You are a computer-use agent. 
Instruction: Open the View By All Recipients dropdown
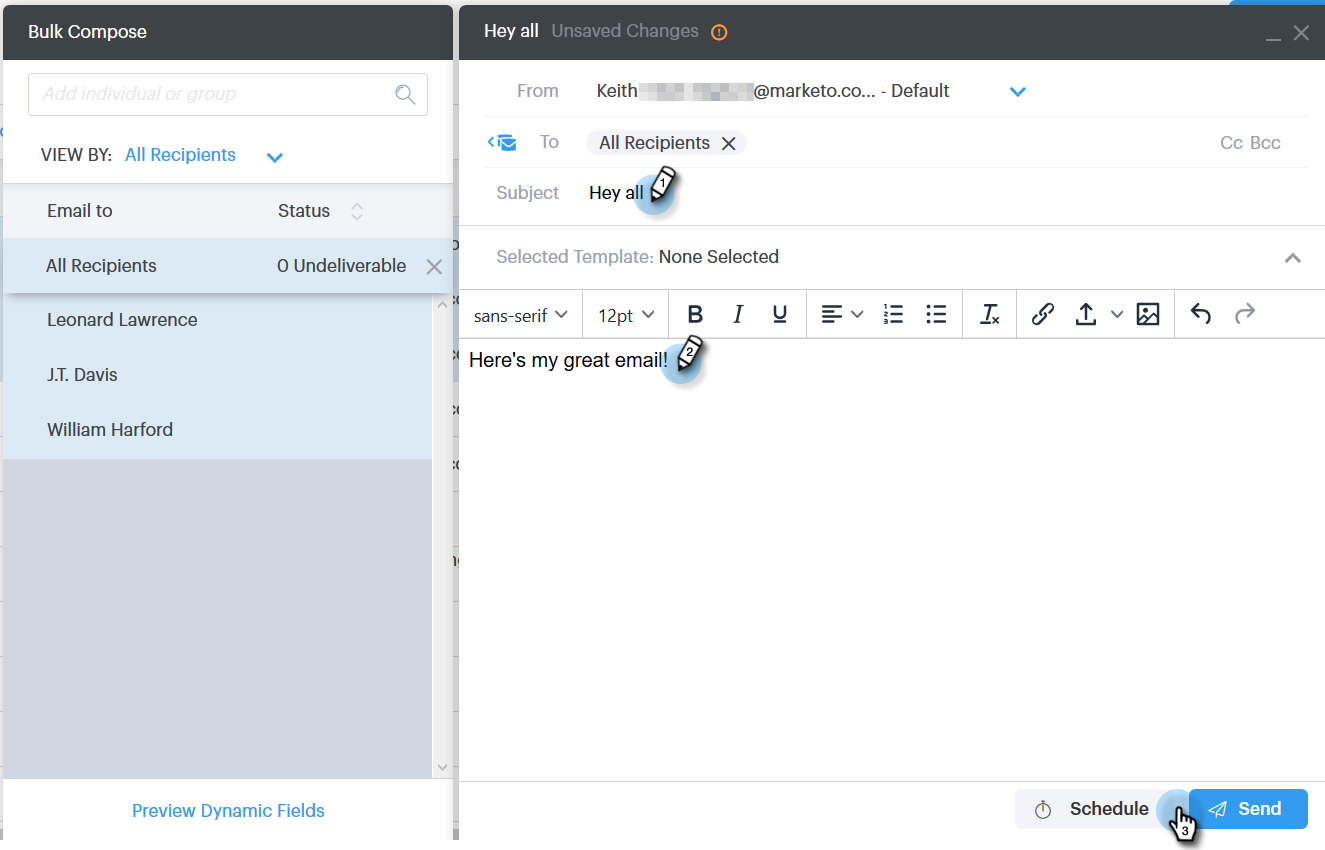tap(275, 156)
